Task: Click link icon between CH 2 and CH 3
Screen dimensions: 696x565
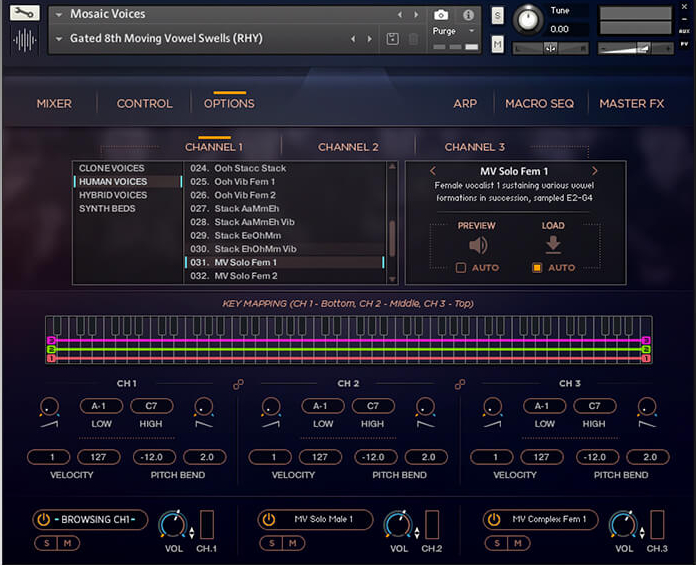Action: tap(460, 384)
